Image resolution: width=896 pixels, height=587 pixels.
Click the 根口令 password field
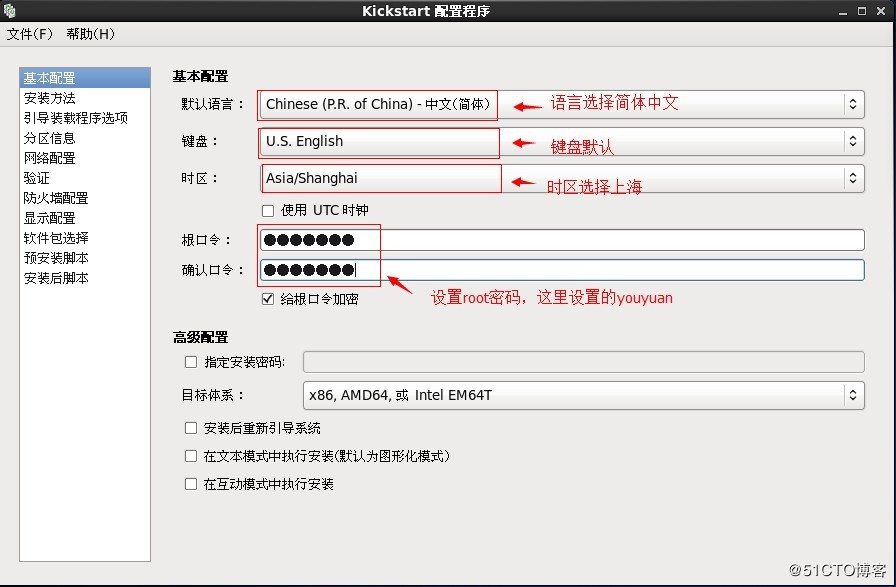[562, 240]
